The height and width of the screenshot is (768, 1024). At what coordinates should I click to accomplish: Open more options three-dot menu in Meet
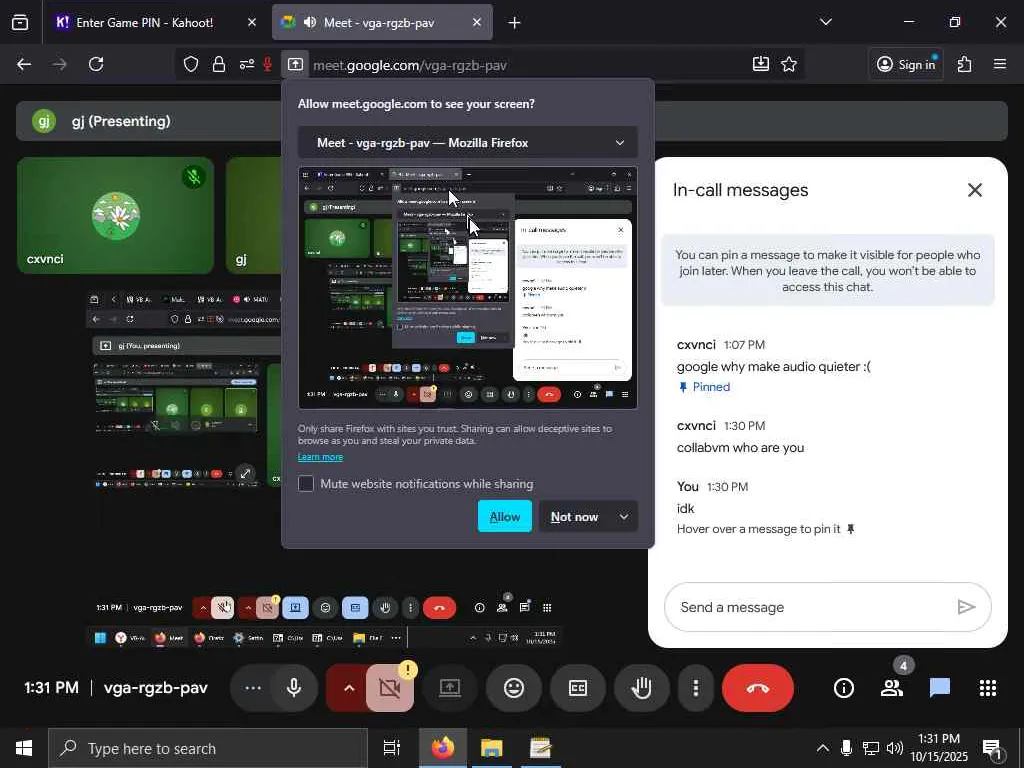pos(696,688)
